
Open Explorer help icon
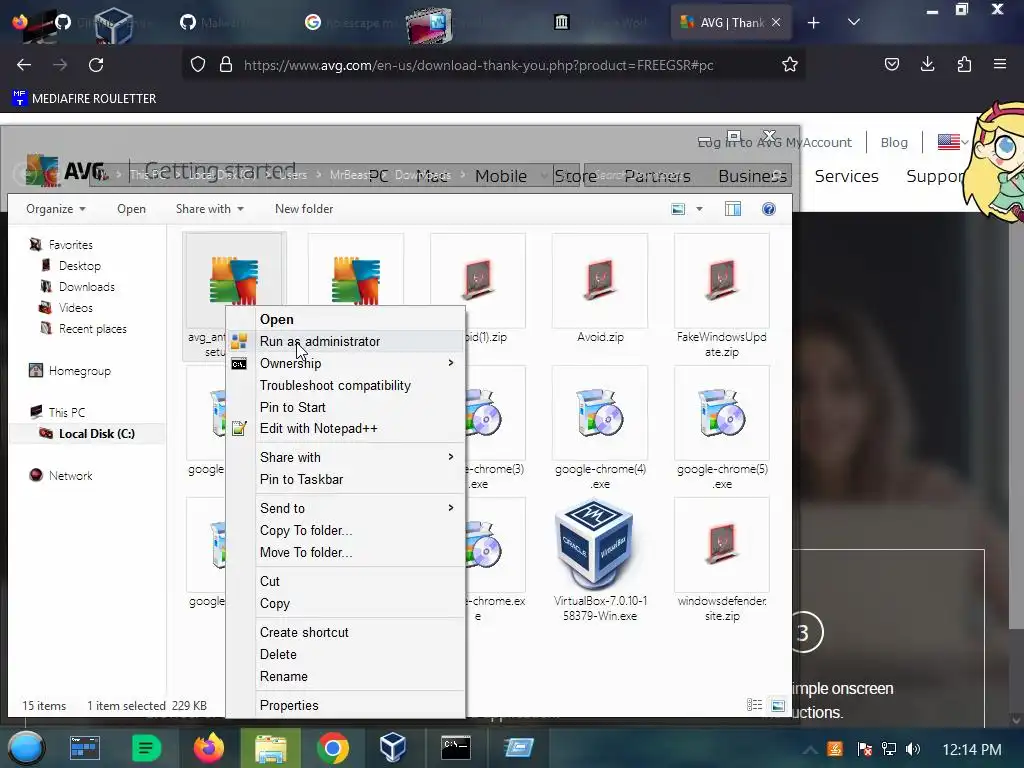[769, 209]
